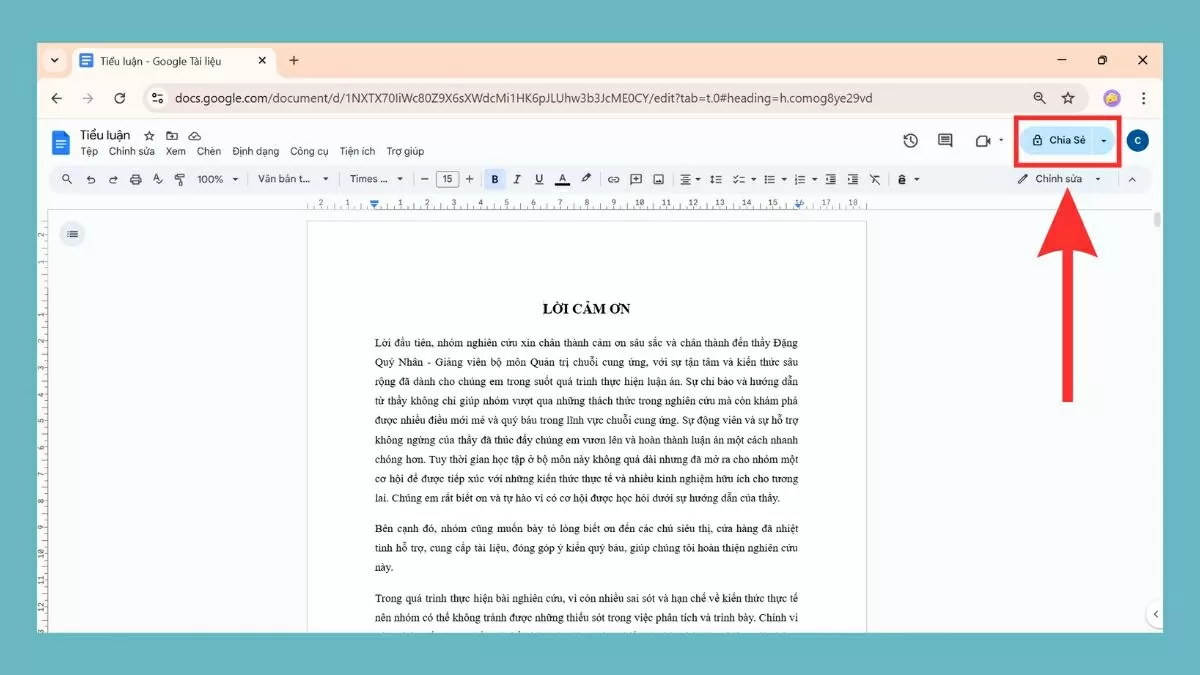Screen dimensions: 1200x675
Task: Clear text formatting
Action: (874, 179)
